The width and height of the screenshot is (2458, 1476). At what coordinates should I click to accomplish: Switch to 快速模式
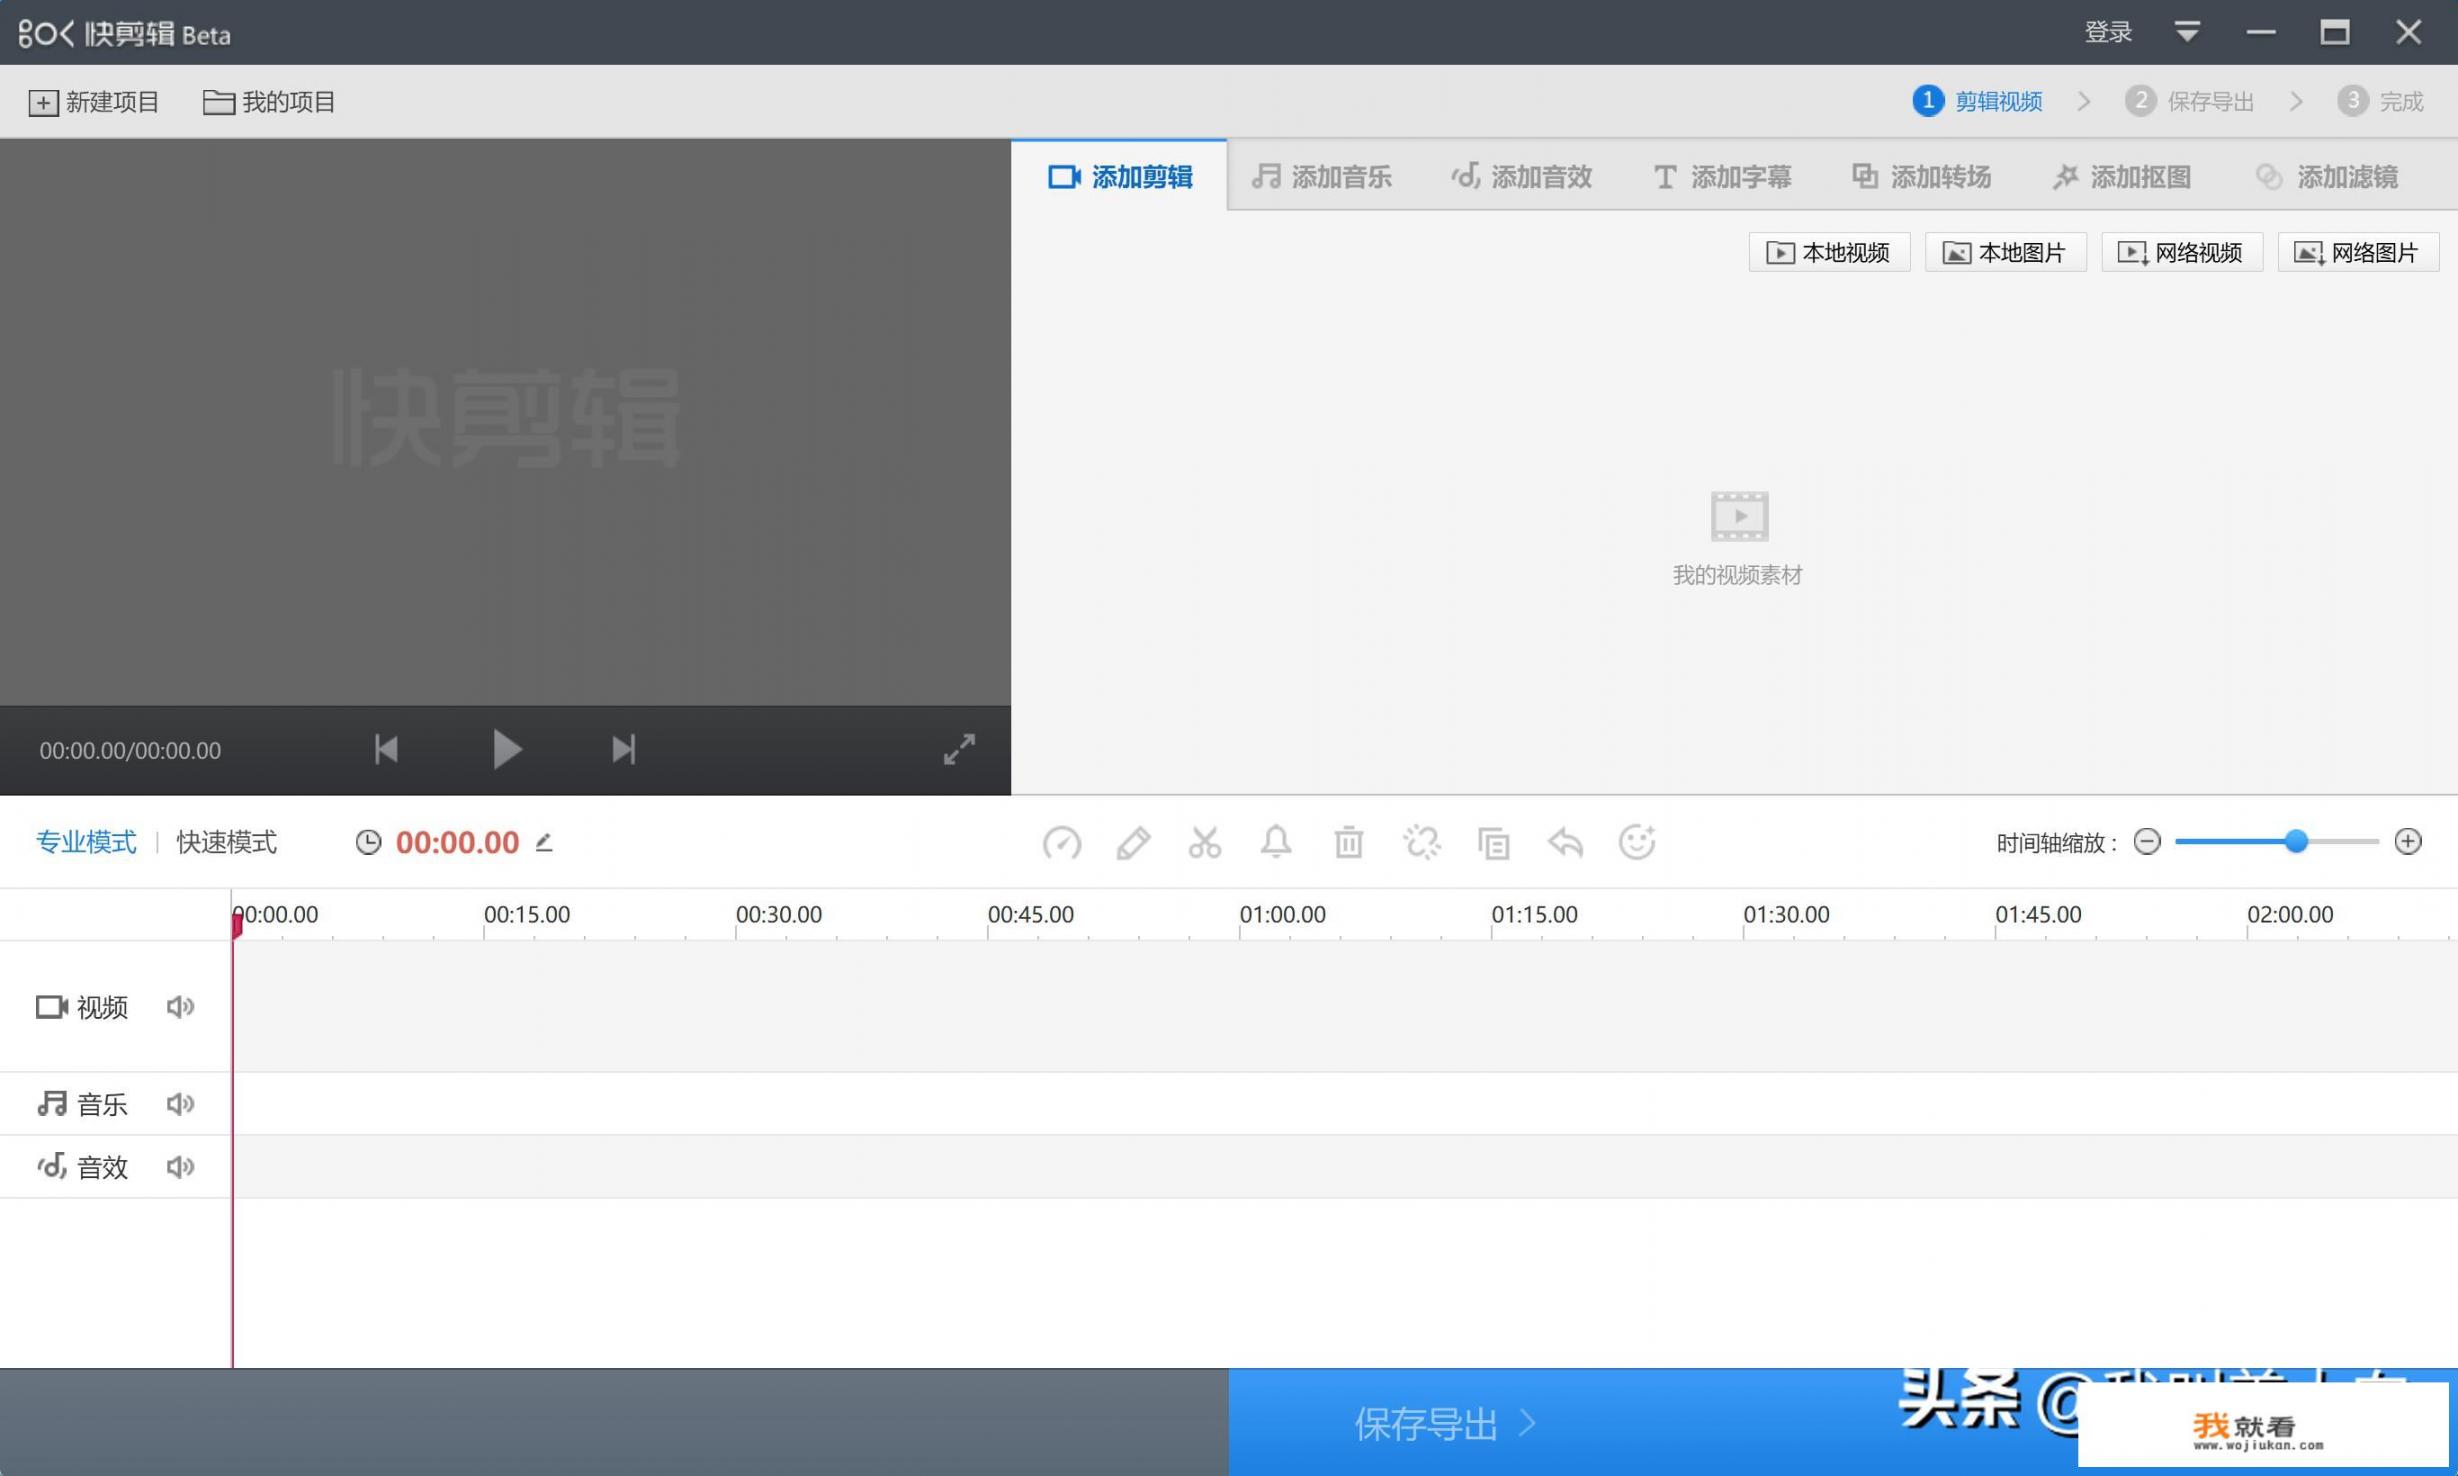pos(227,842)
